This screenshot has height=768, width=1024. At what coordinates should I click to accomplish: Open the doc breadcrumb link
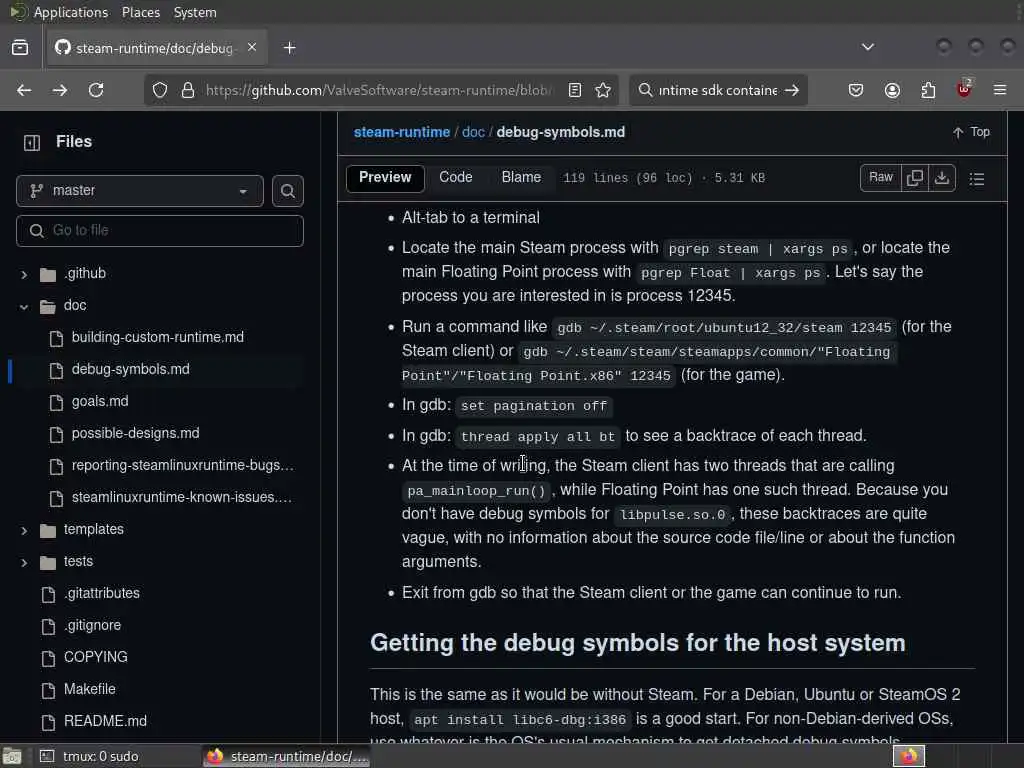(473, 132)
